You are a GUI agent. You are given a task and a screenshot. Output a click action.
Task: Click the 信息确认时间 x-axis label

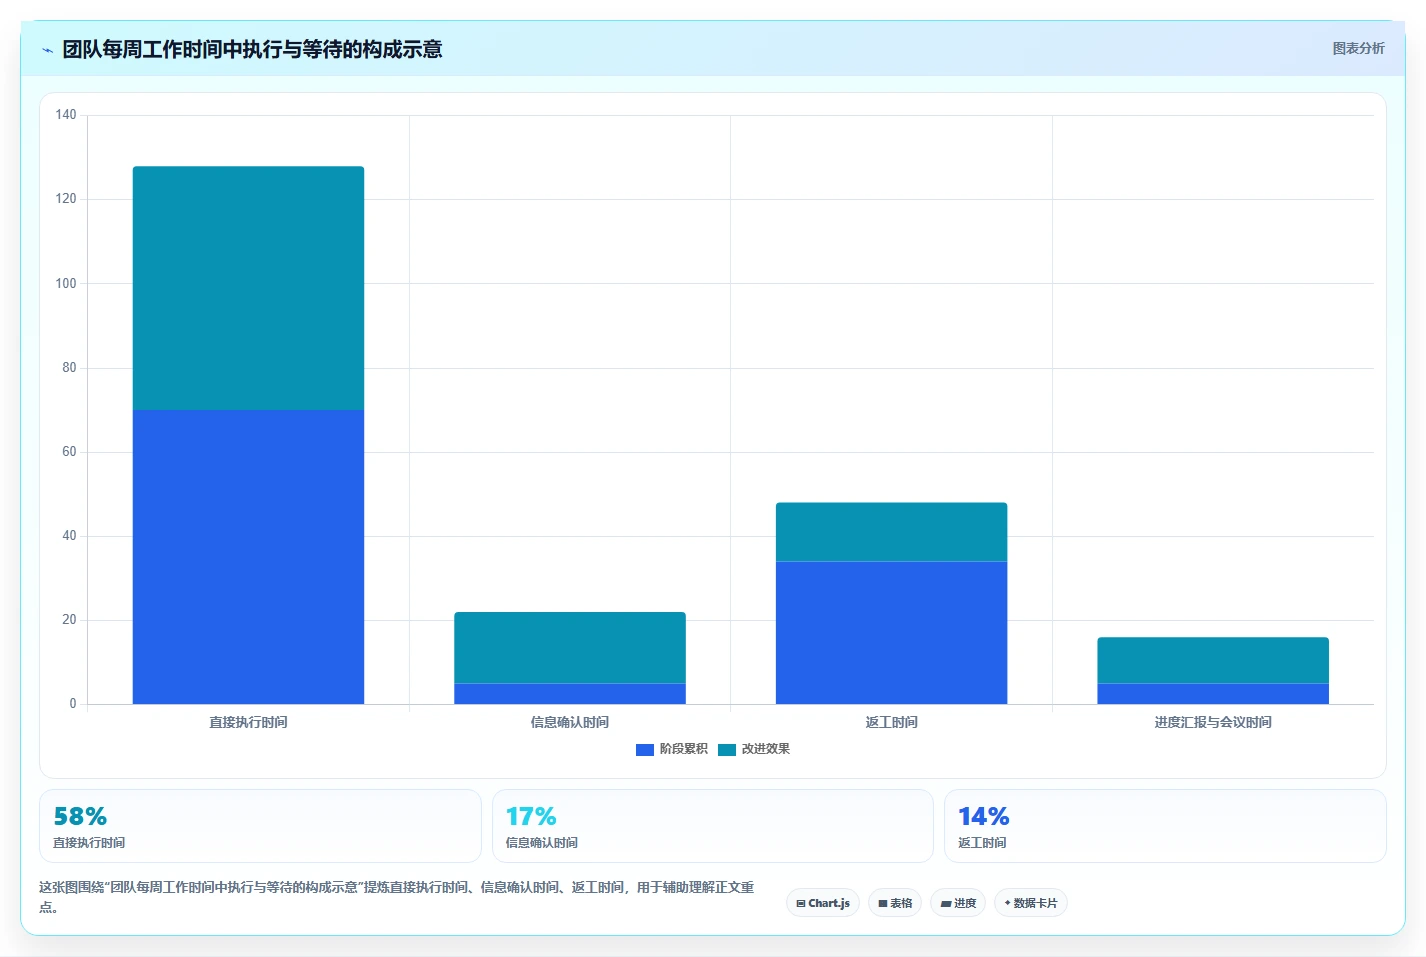tap(570, 722)
